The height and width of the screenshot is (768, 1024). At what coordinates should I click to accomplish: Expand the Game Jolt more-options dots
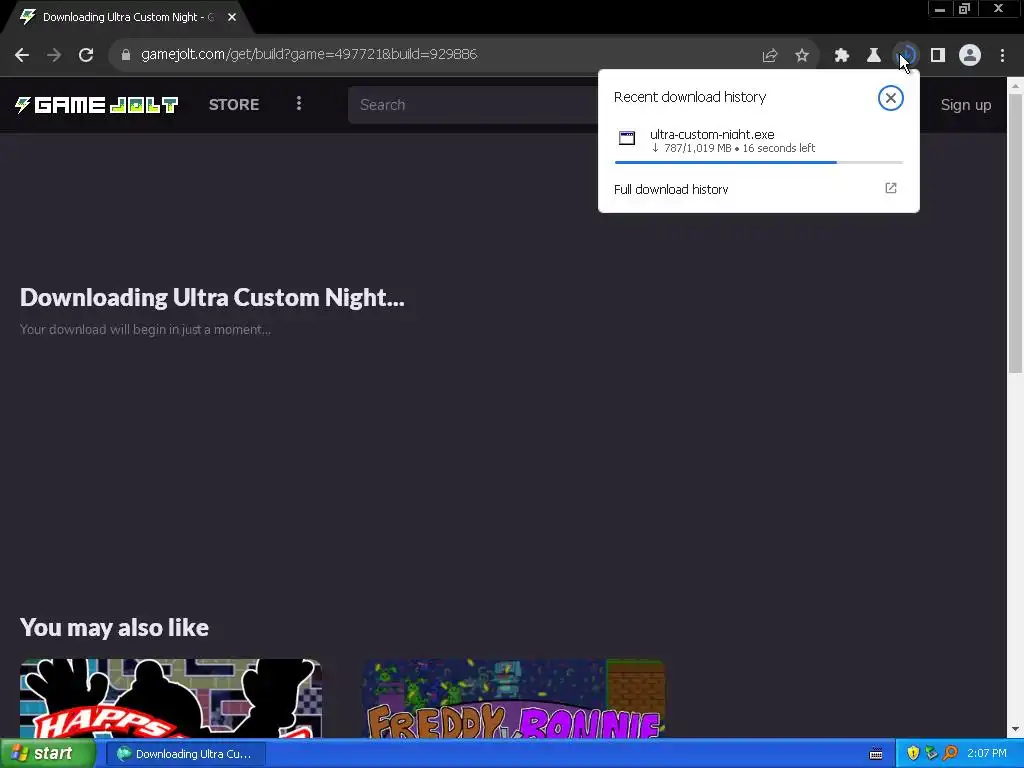click(x=298, y=104)
